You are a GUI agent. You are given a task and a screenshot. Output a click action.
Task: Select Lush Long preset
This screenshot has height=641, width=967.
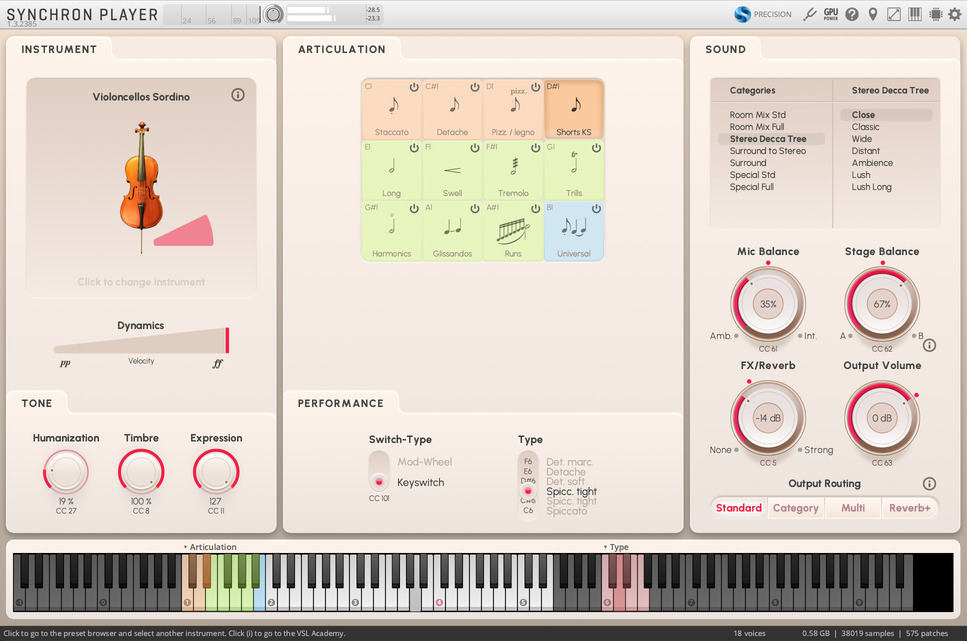tap(871, 187)
